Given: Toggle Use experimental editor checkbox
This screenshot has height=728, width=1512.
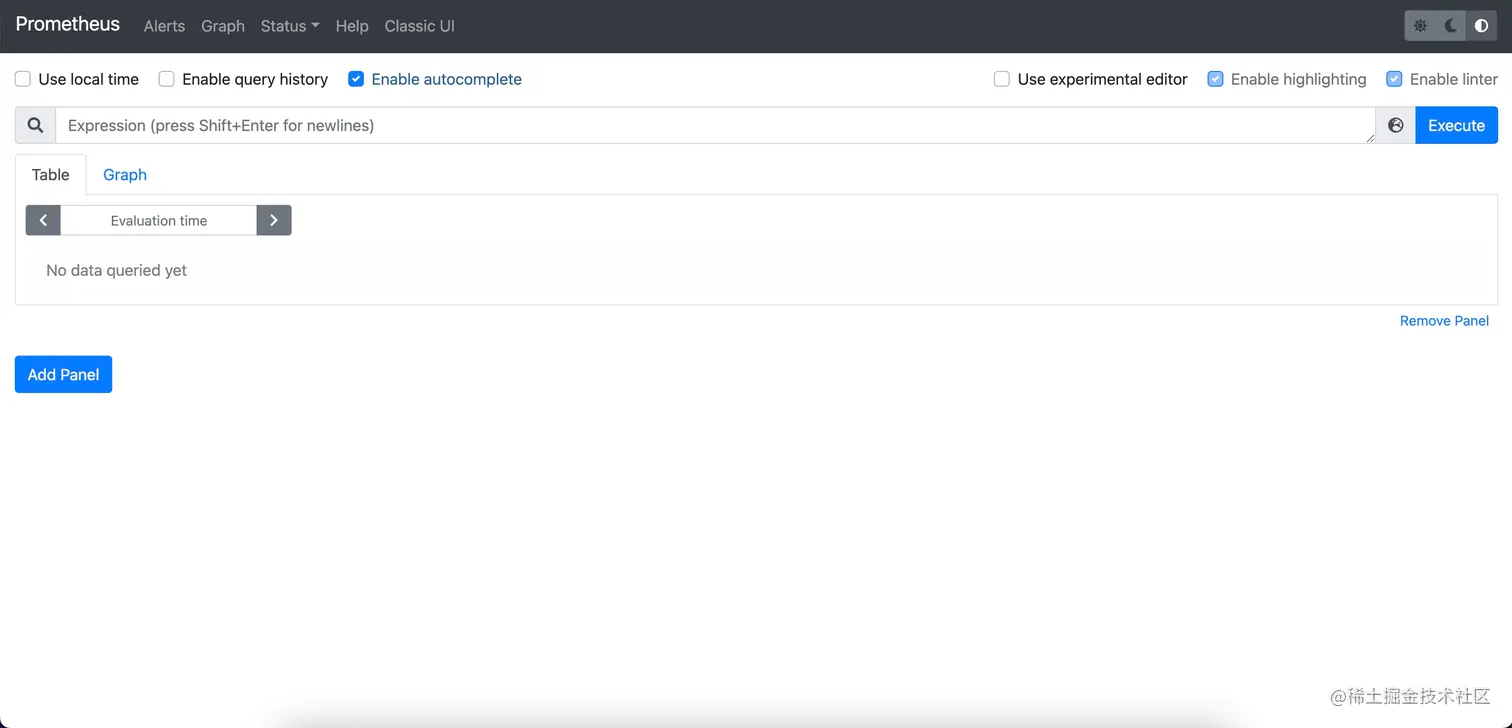Looking at the screenshot, I should 1001,79.
